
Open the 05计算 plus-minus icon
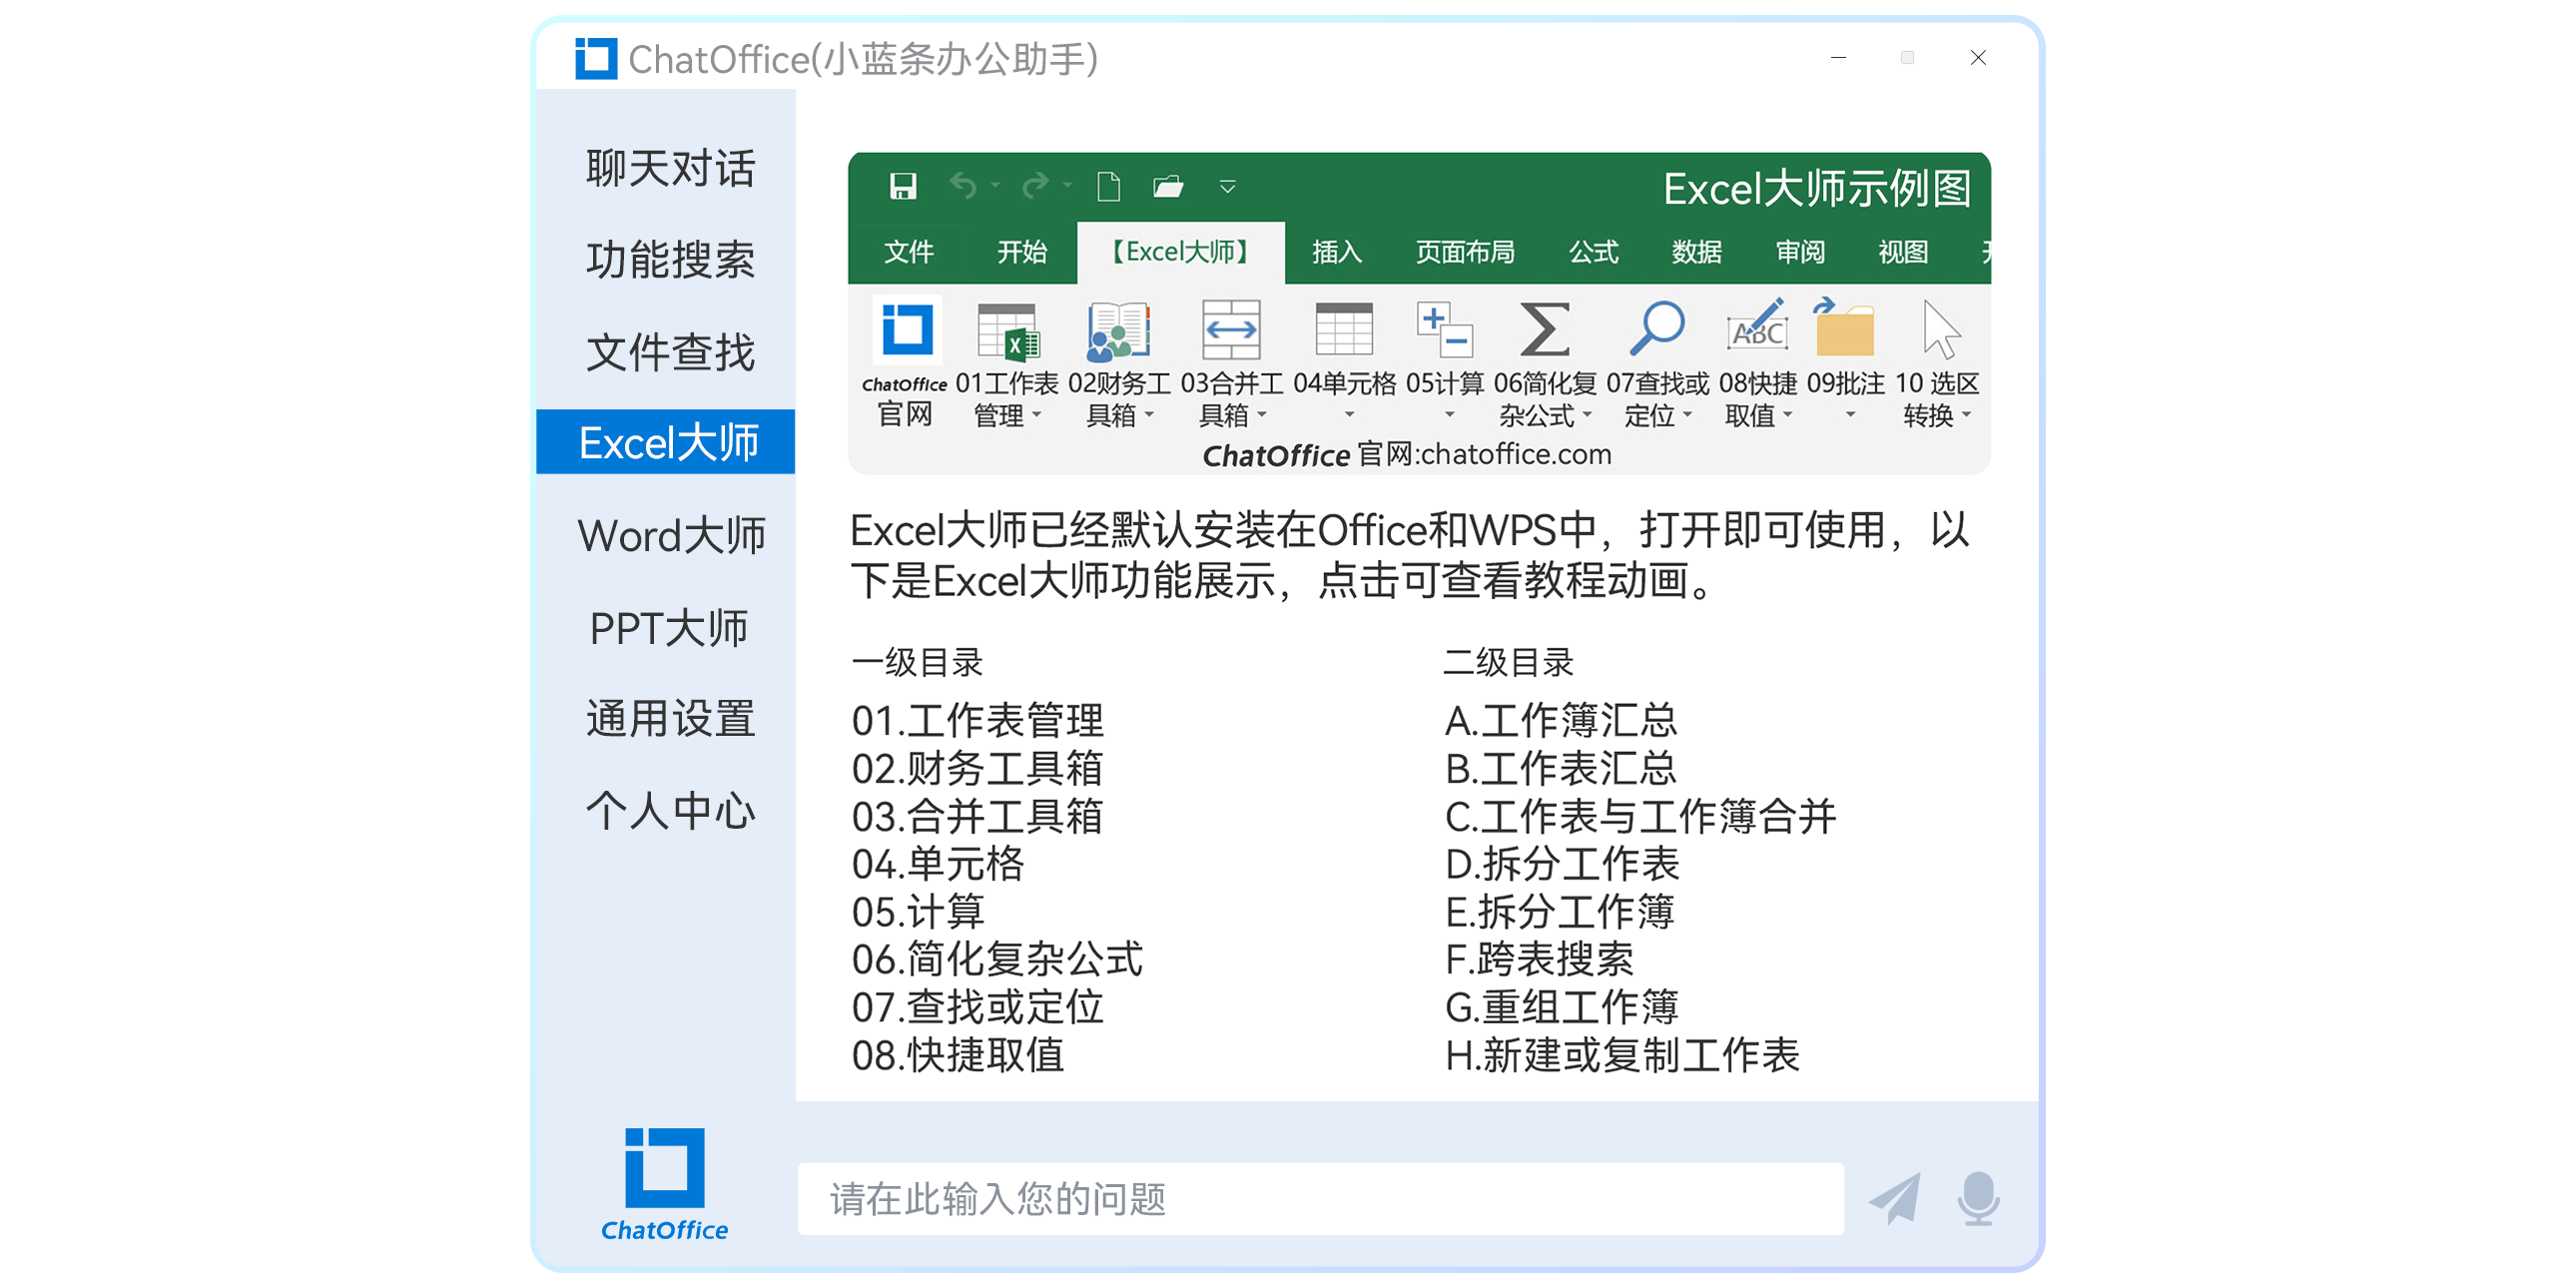pyautogui.click(x=1447, y=330)
